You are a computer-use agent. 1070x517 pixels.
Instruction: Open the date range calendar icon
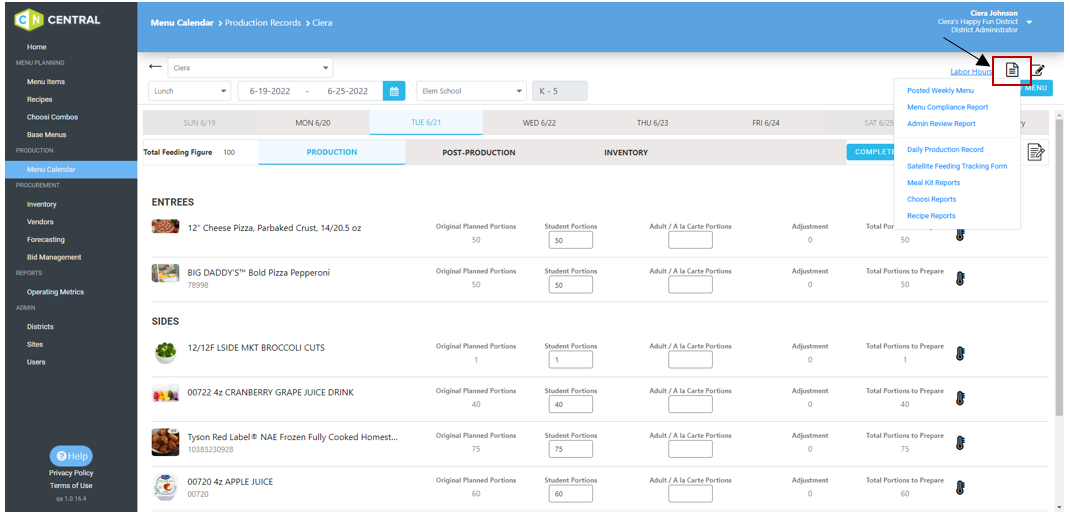click(x=394, y=91)
